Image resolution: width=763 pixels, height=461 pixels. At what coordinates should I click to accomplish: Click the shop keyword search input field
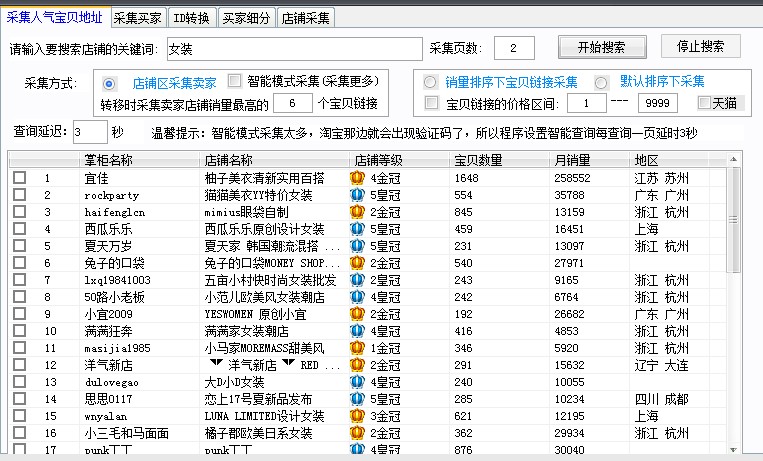pos(293,49)
